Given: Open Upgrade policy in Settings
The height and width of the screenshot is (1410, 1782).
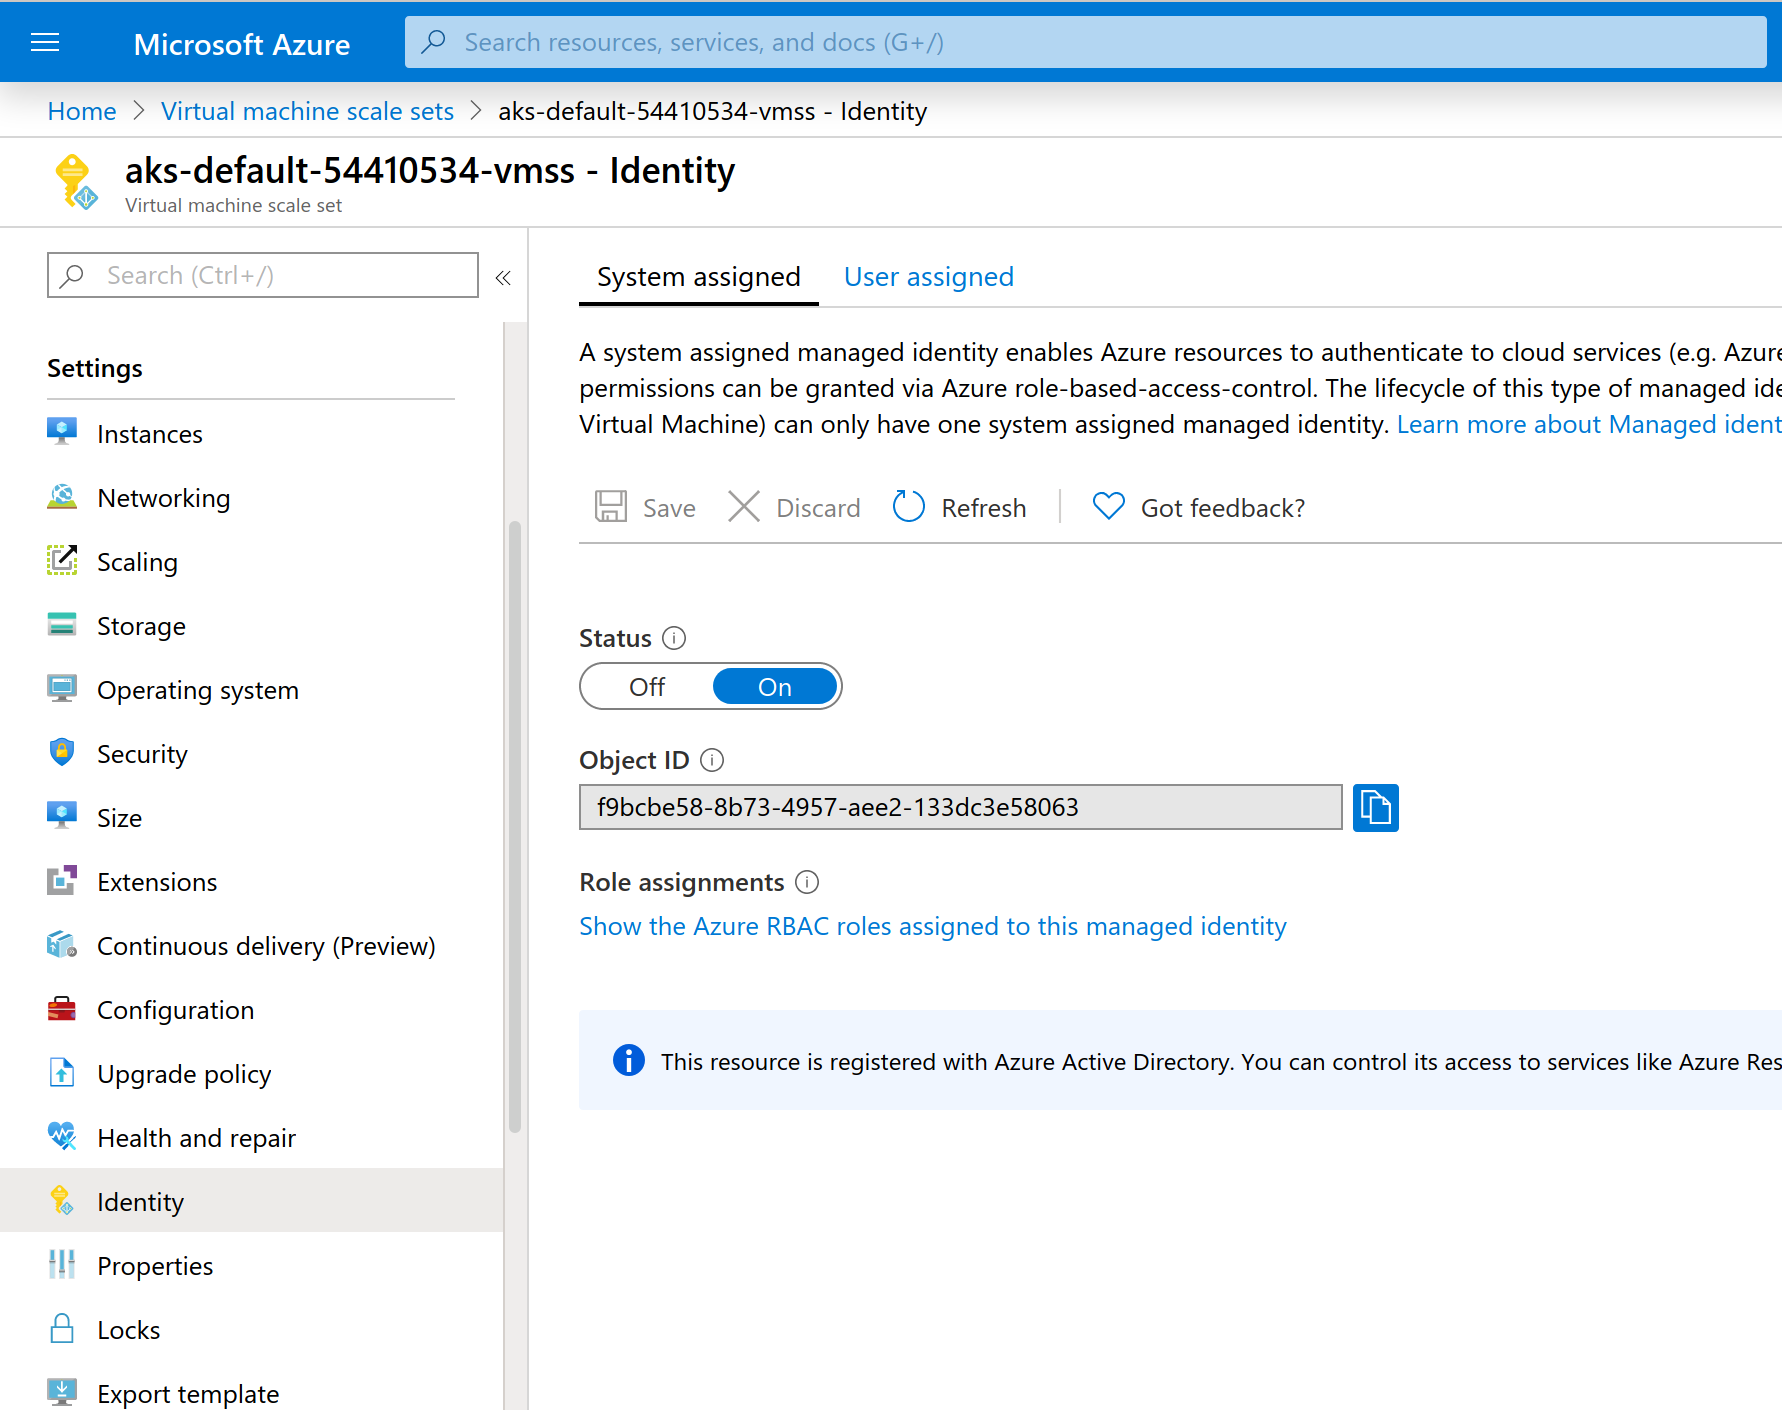Looking at the screenshot, I should [184, 1074].
